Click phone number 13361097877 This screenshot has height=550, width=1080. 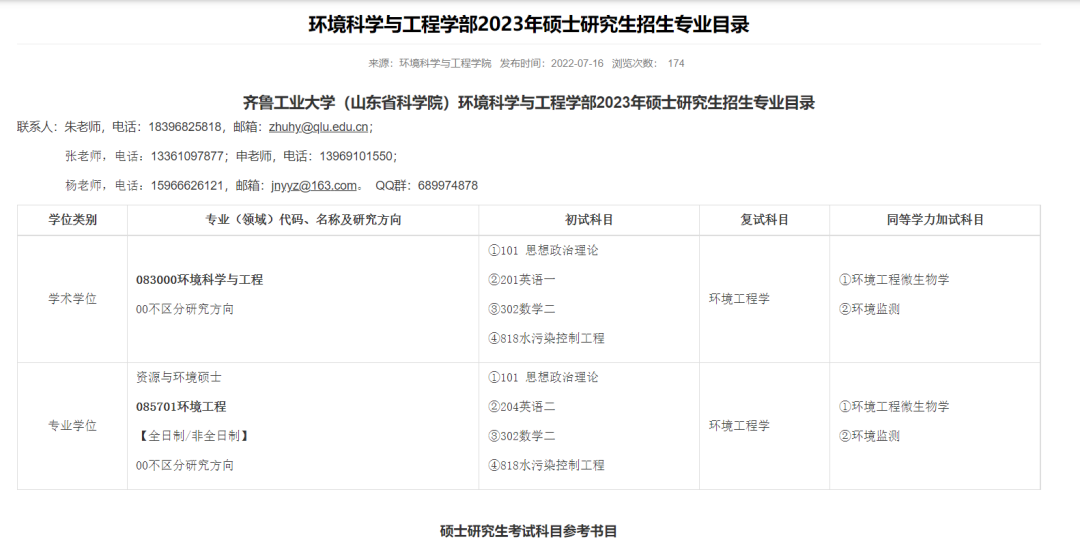click(187, 156)
